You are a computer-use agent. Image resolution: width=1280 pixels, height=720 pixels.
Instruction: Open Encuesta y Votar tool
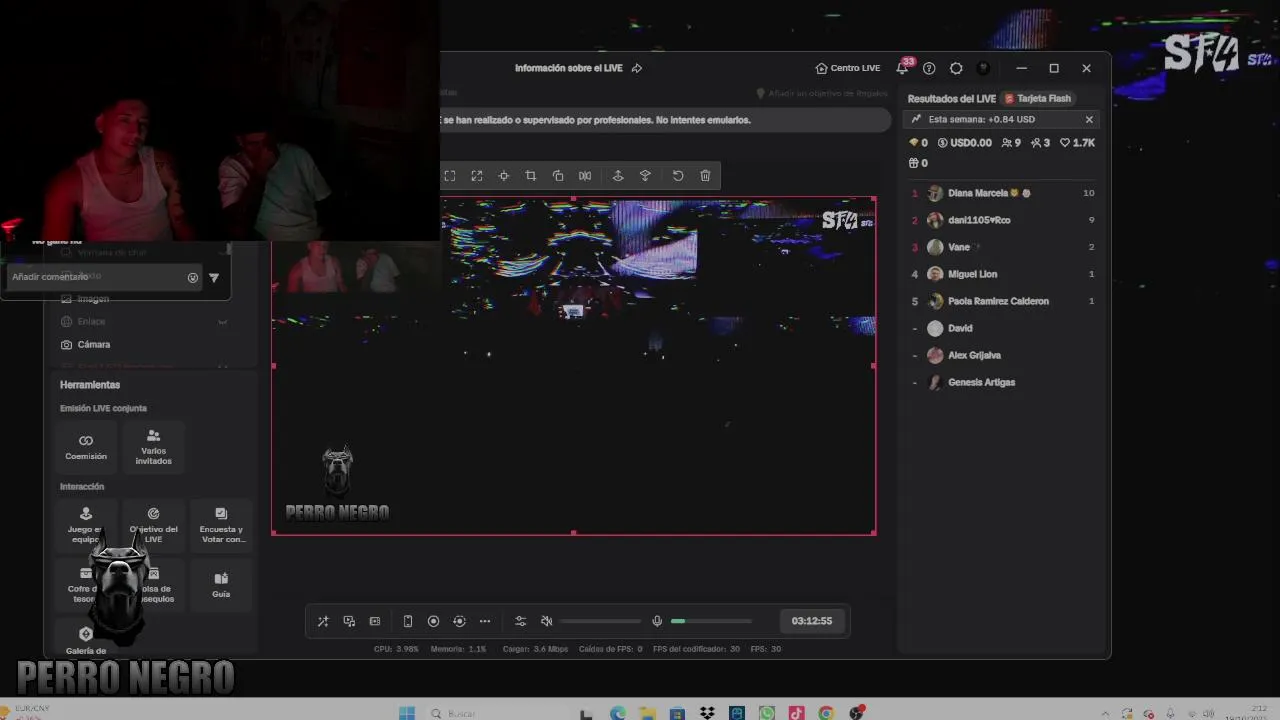point(221,526)
